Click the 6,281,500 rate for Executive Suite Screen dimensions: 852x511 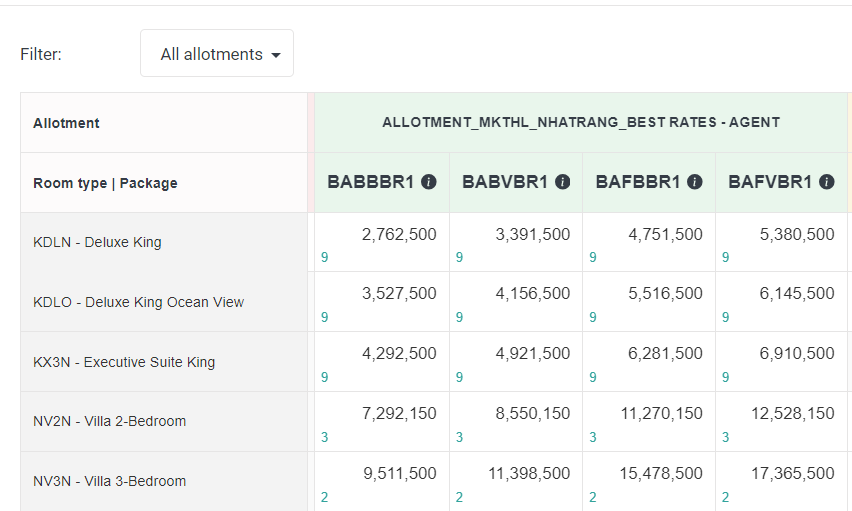(x=665, y=354)
